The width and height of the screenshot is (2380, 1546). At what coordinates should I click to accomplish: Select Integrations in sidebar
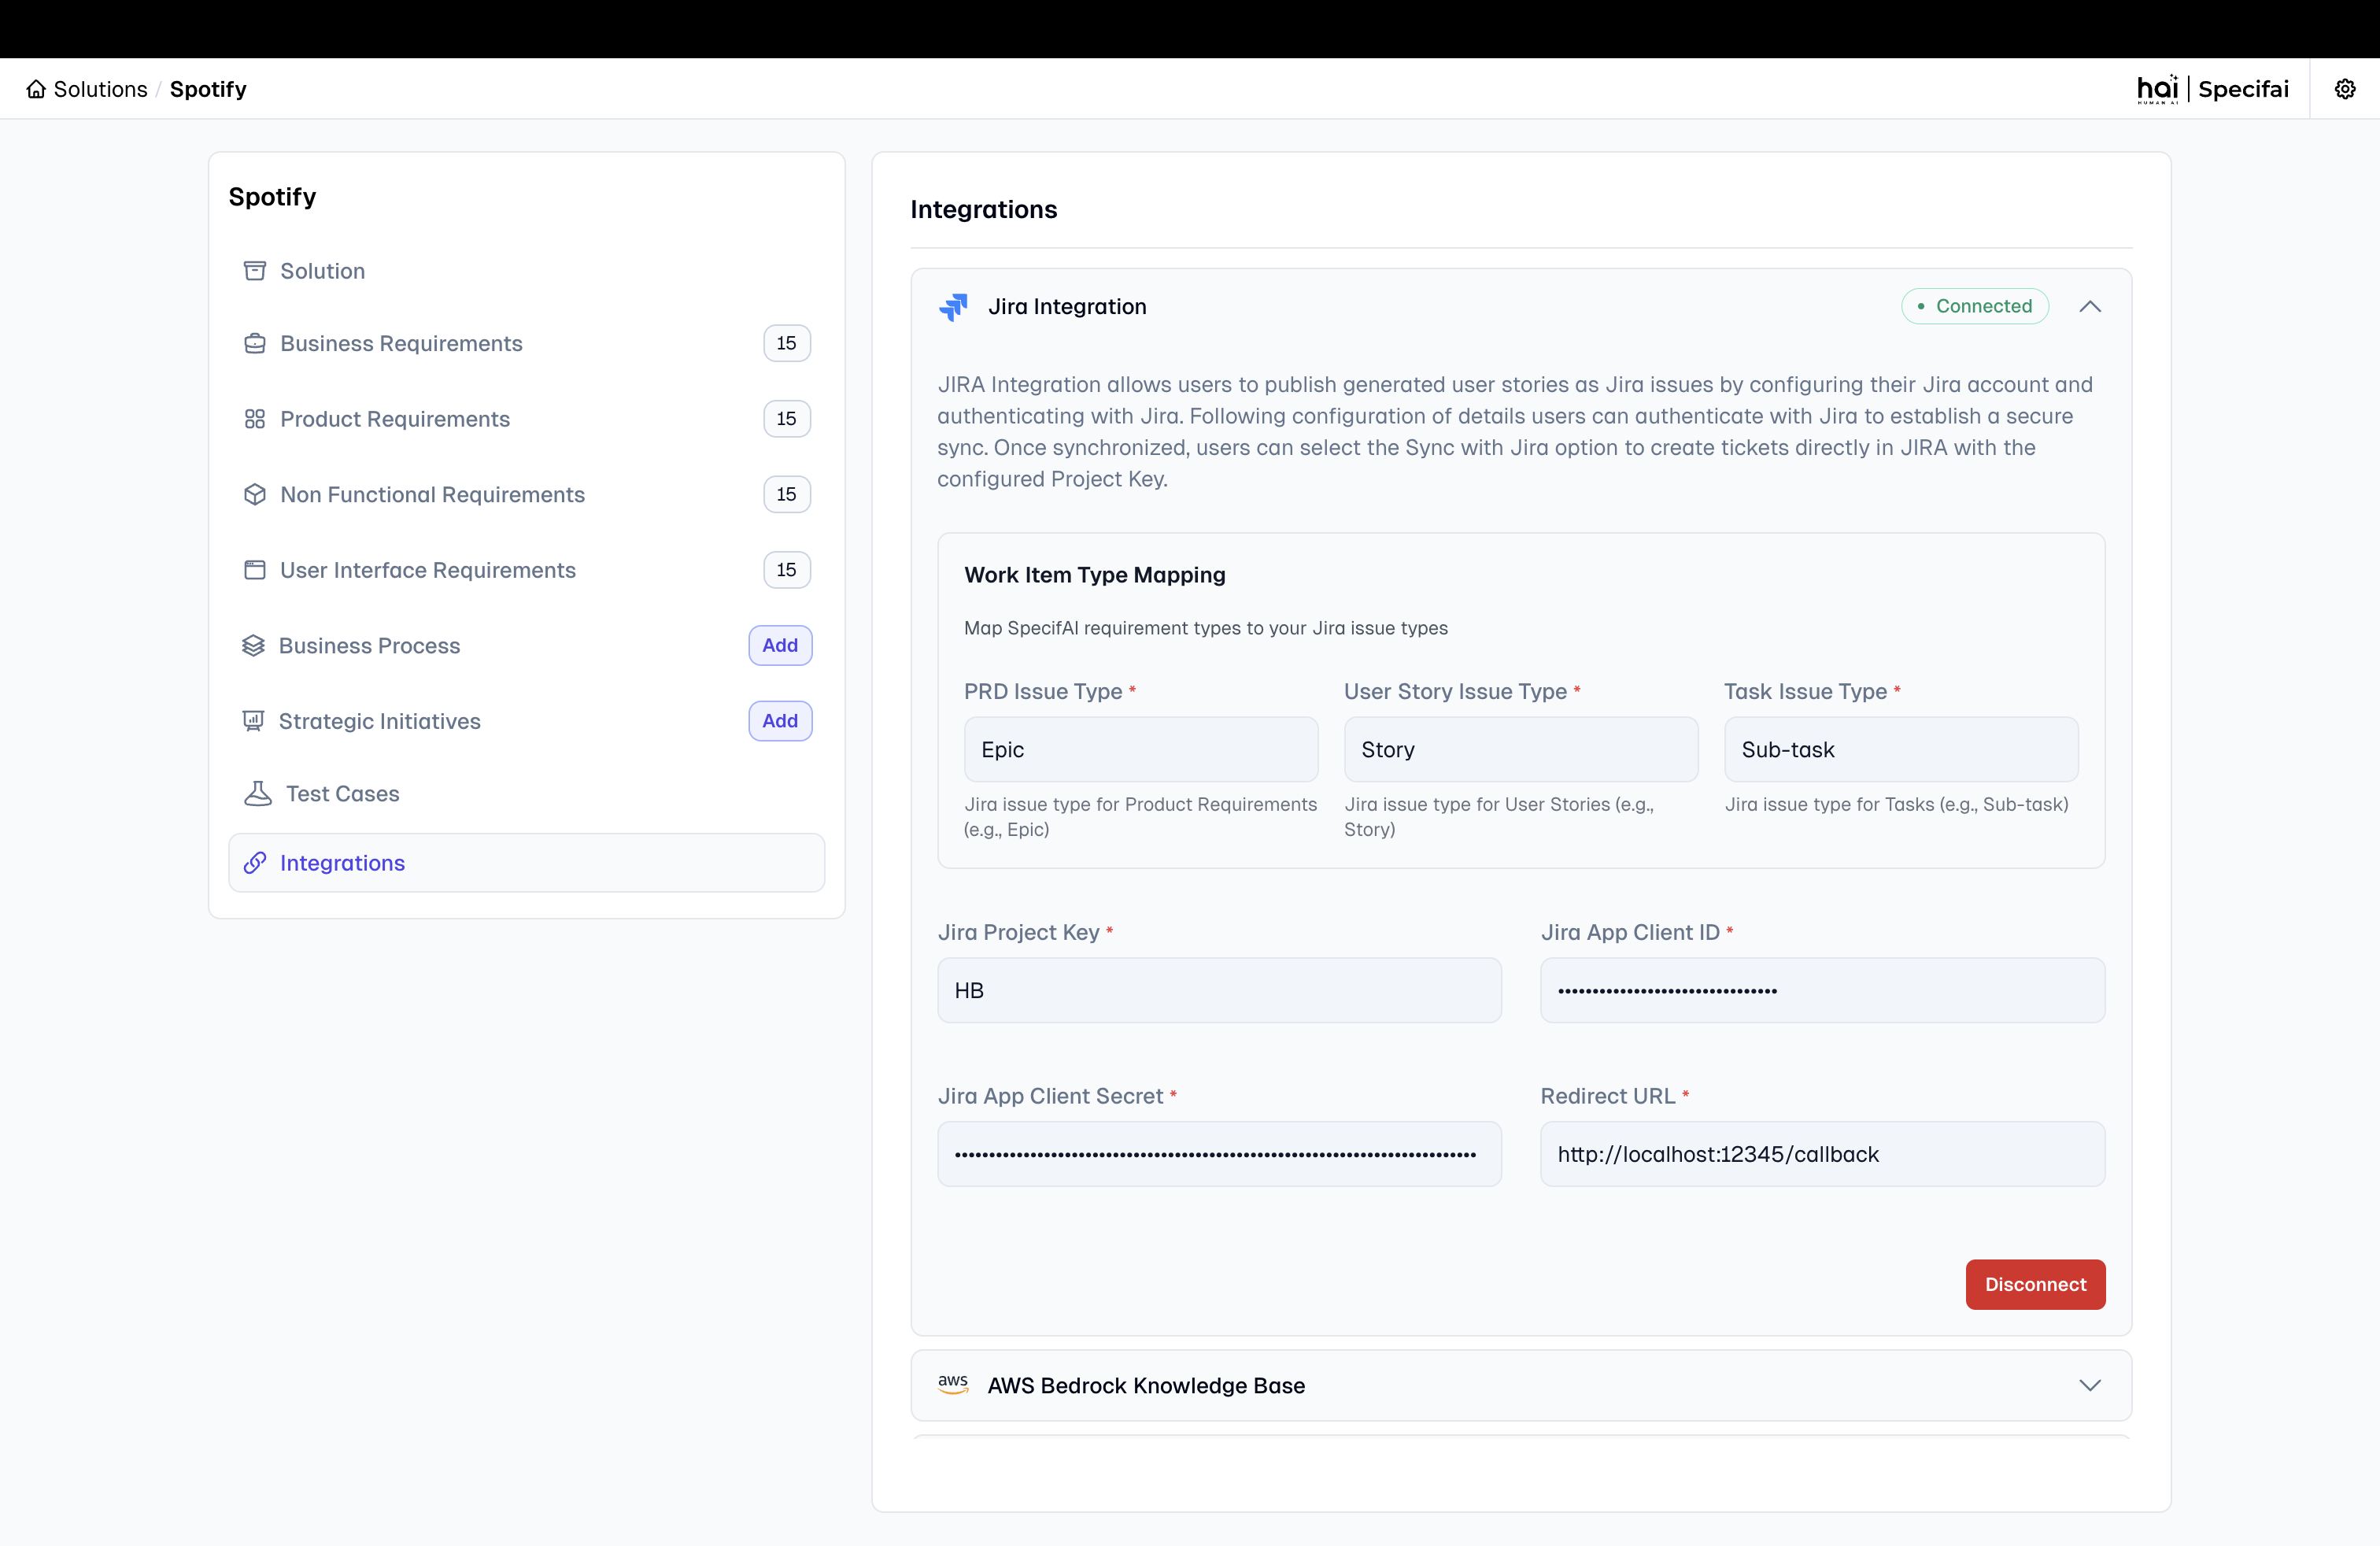click(x=526, y=863)
